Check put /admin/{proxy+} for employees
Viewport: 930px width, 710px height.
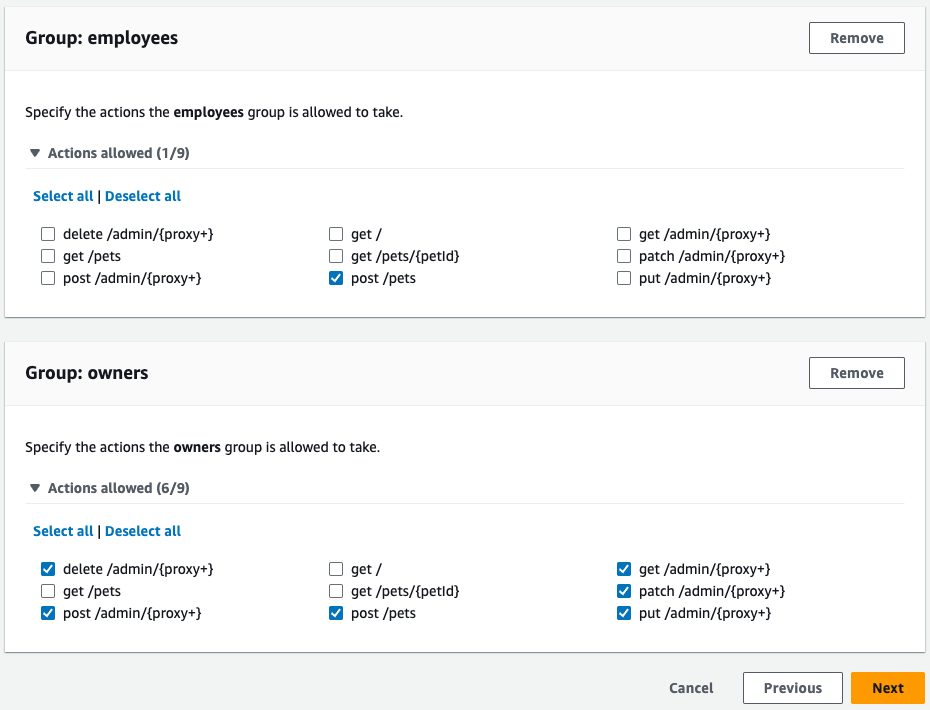point(623,278)
